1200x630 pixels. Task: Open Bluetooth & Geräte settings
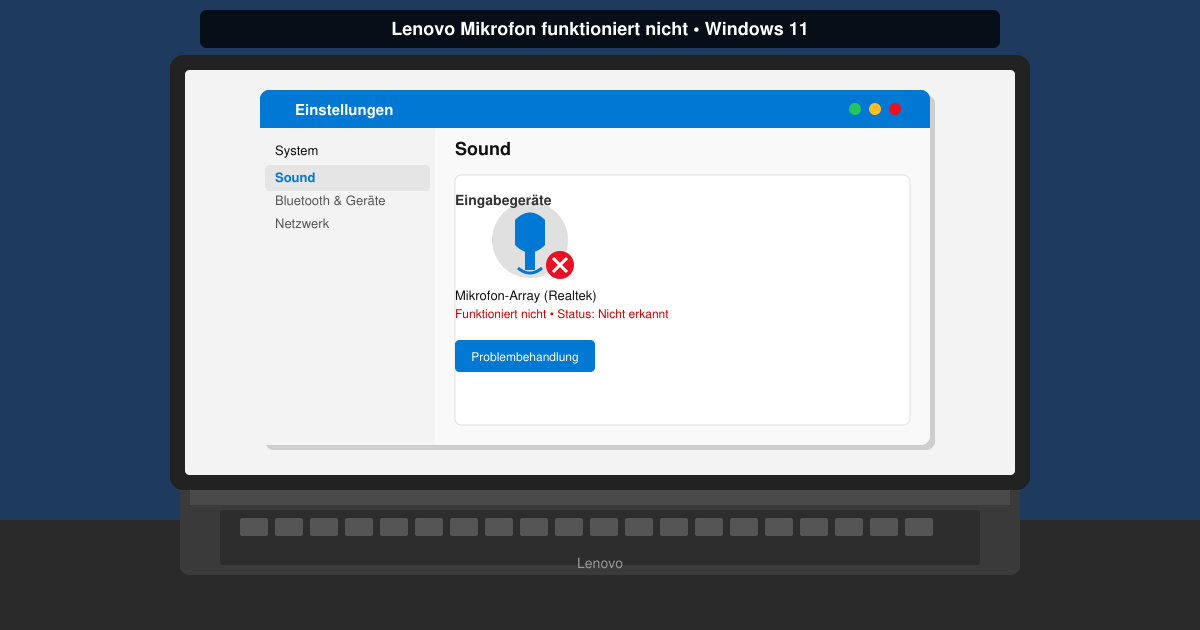(330, 201)
